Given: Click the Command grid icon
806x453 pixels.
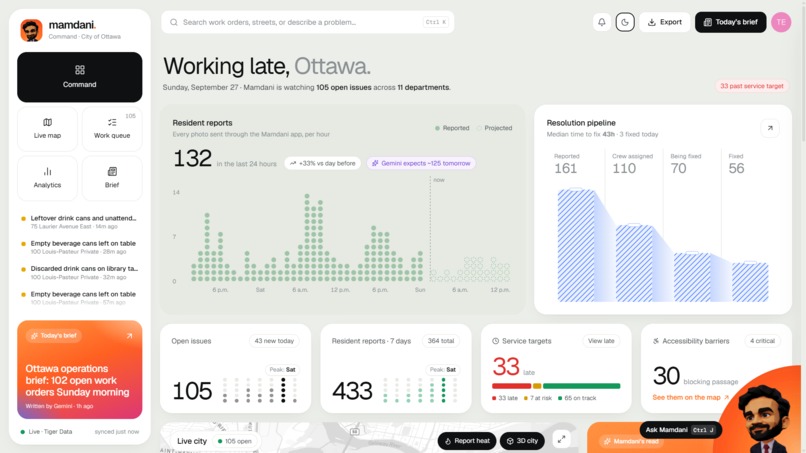Looking at the screenshot, I should coord(80,70).
